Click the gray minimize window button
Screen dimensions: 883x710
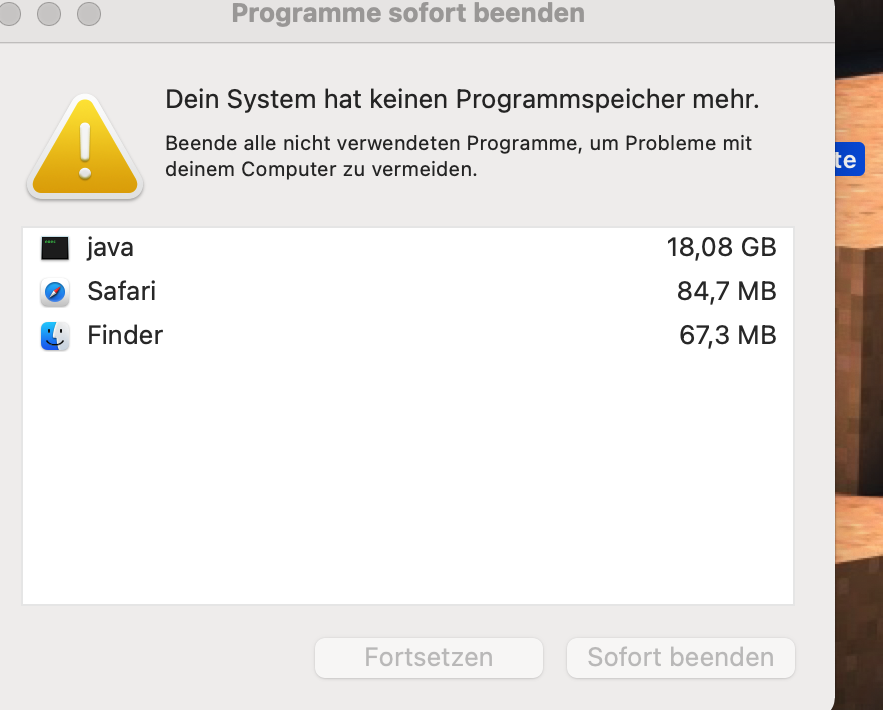pyautogui.click(x=49, y=14)
